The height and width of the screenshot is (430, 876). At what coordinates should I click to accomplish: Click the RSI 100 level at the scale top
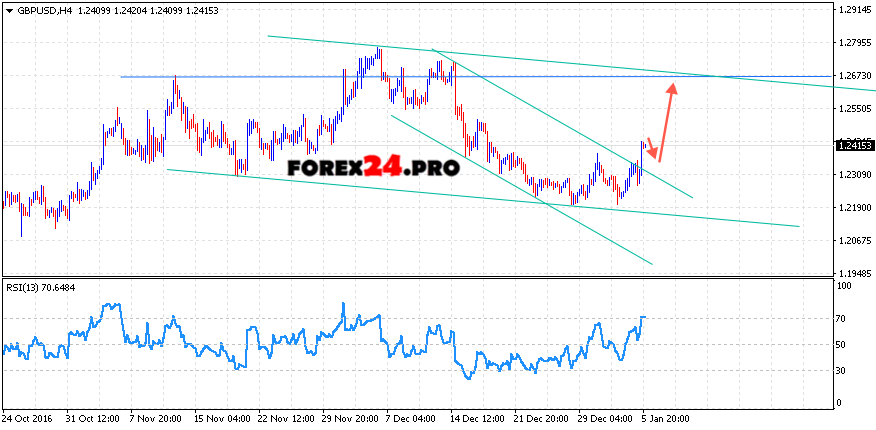844,286
